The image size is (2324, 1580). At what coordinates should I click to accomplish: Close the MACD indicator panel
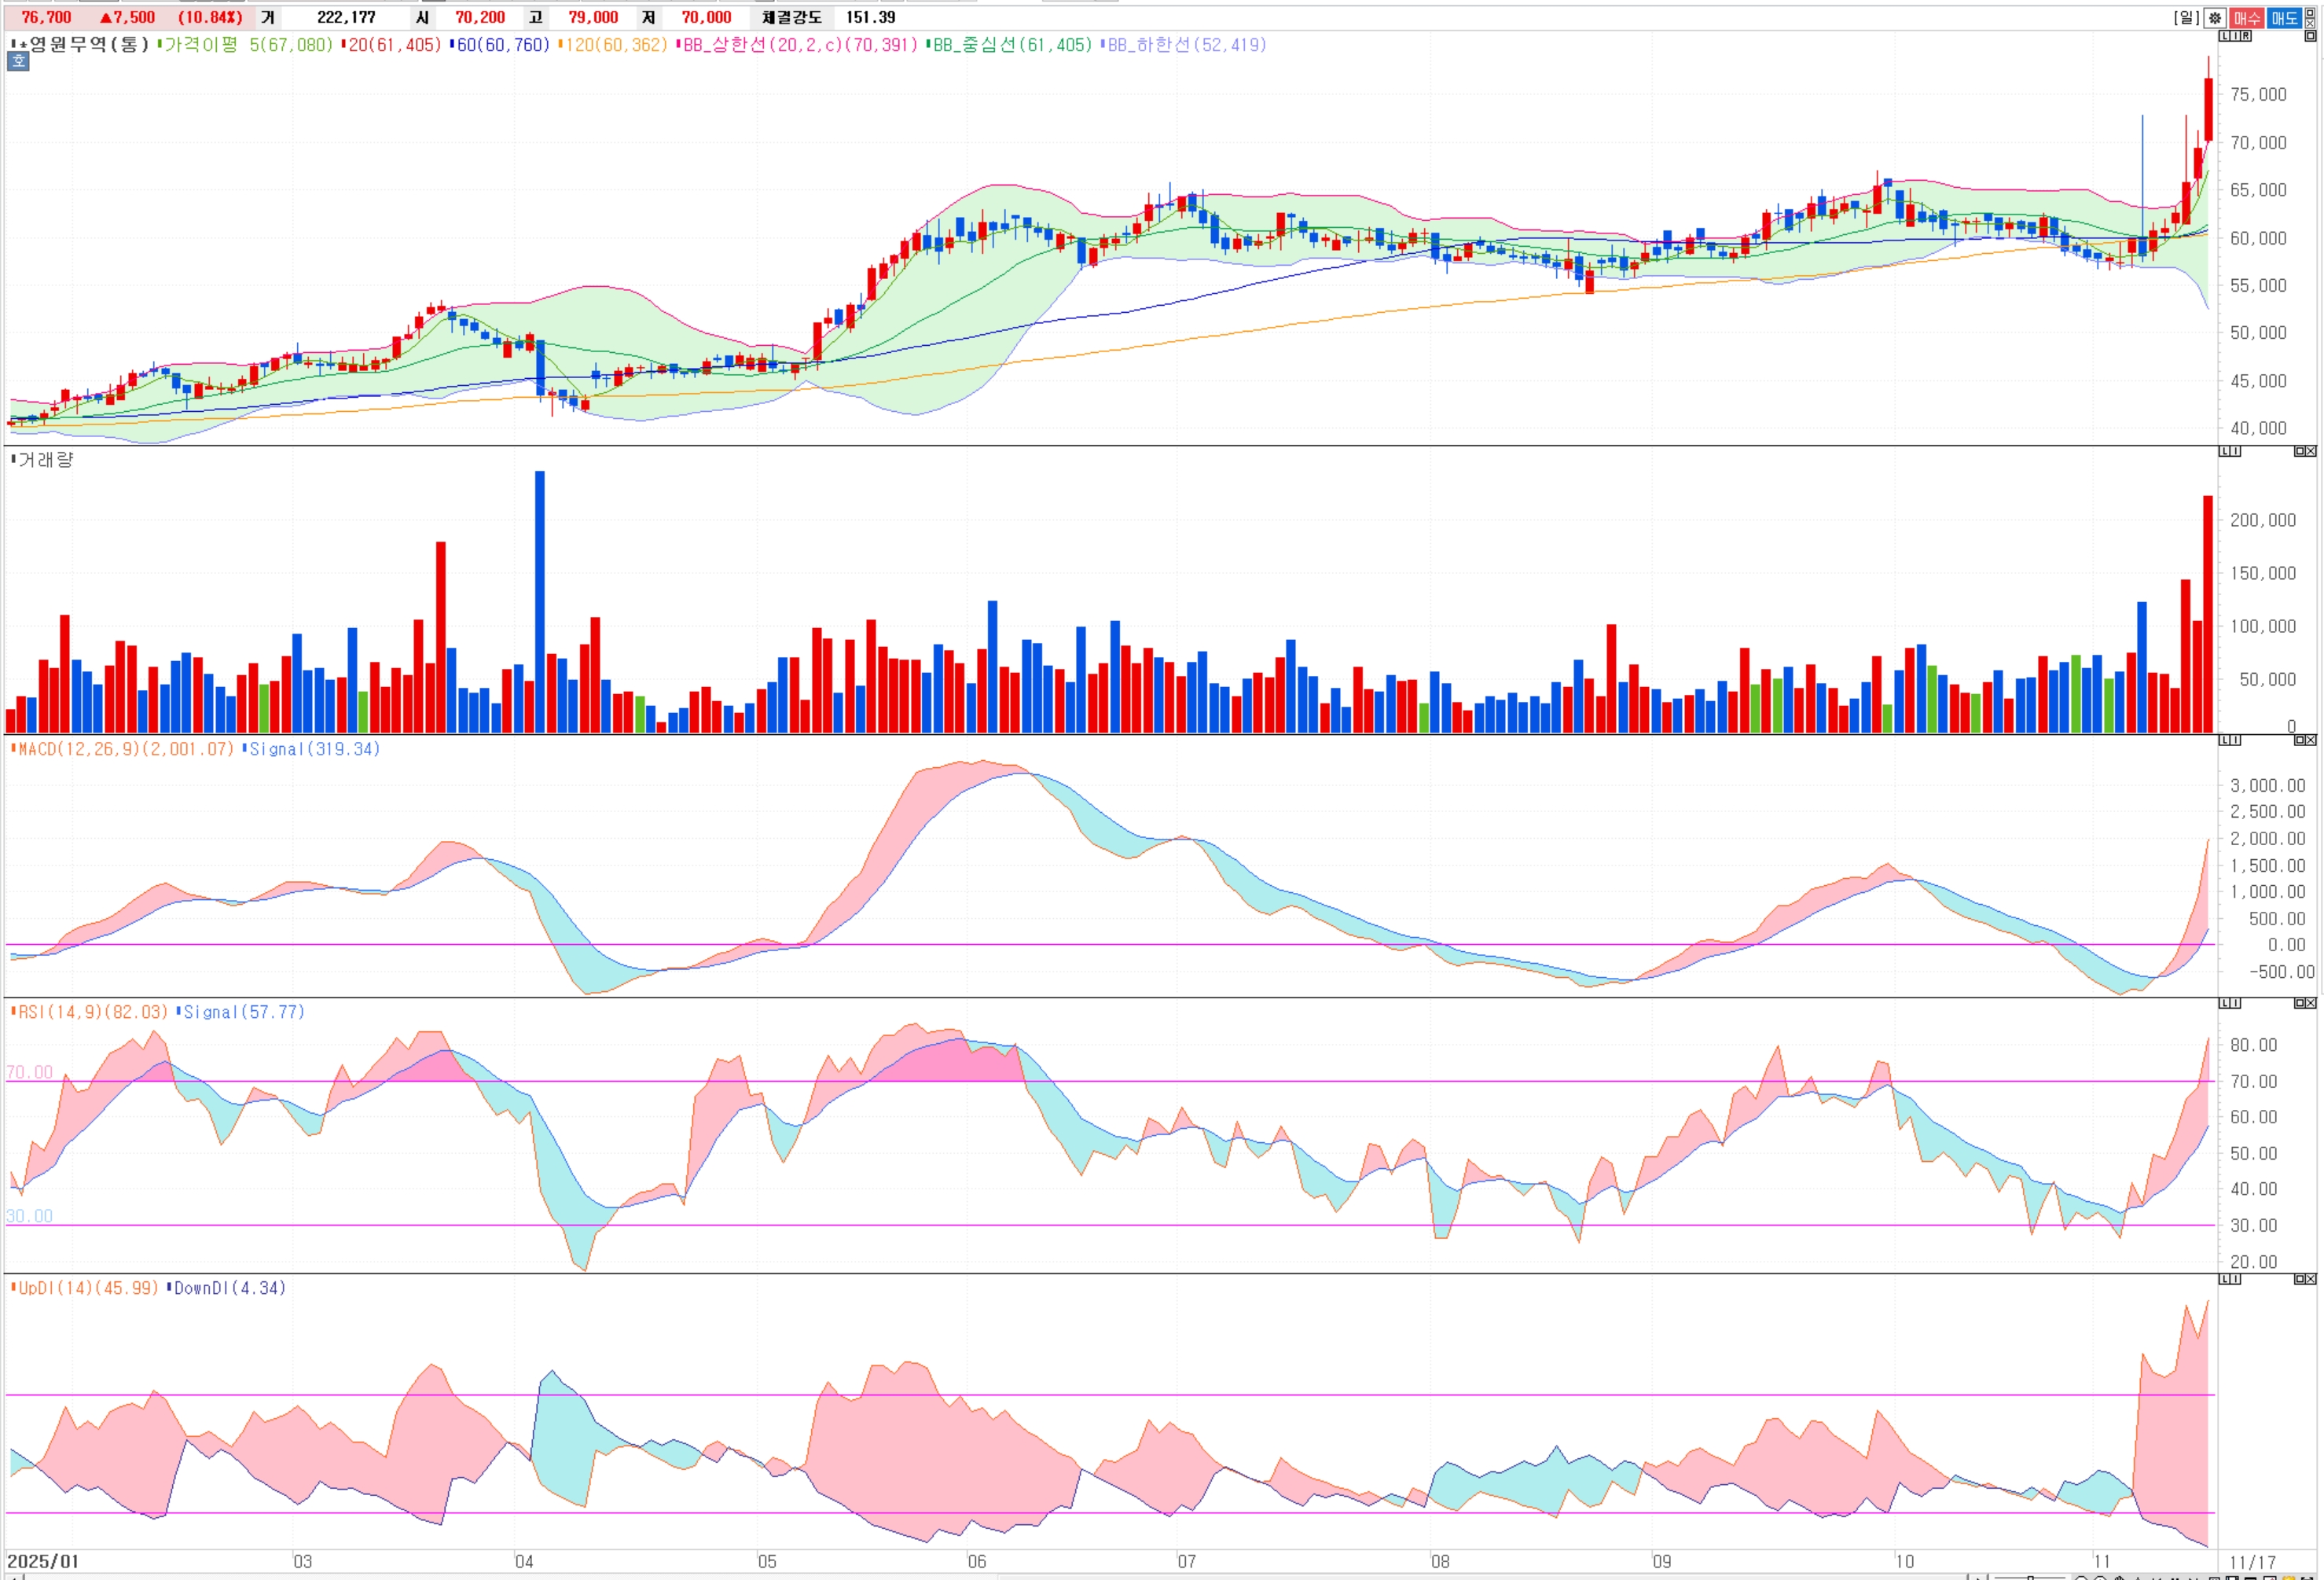2311,740
